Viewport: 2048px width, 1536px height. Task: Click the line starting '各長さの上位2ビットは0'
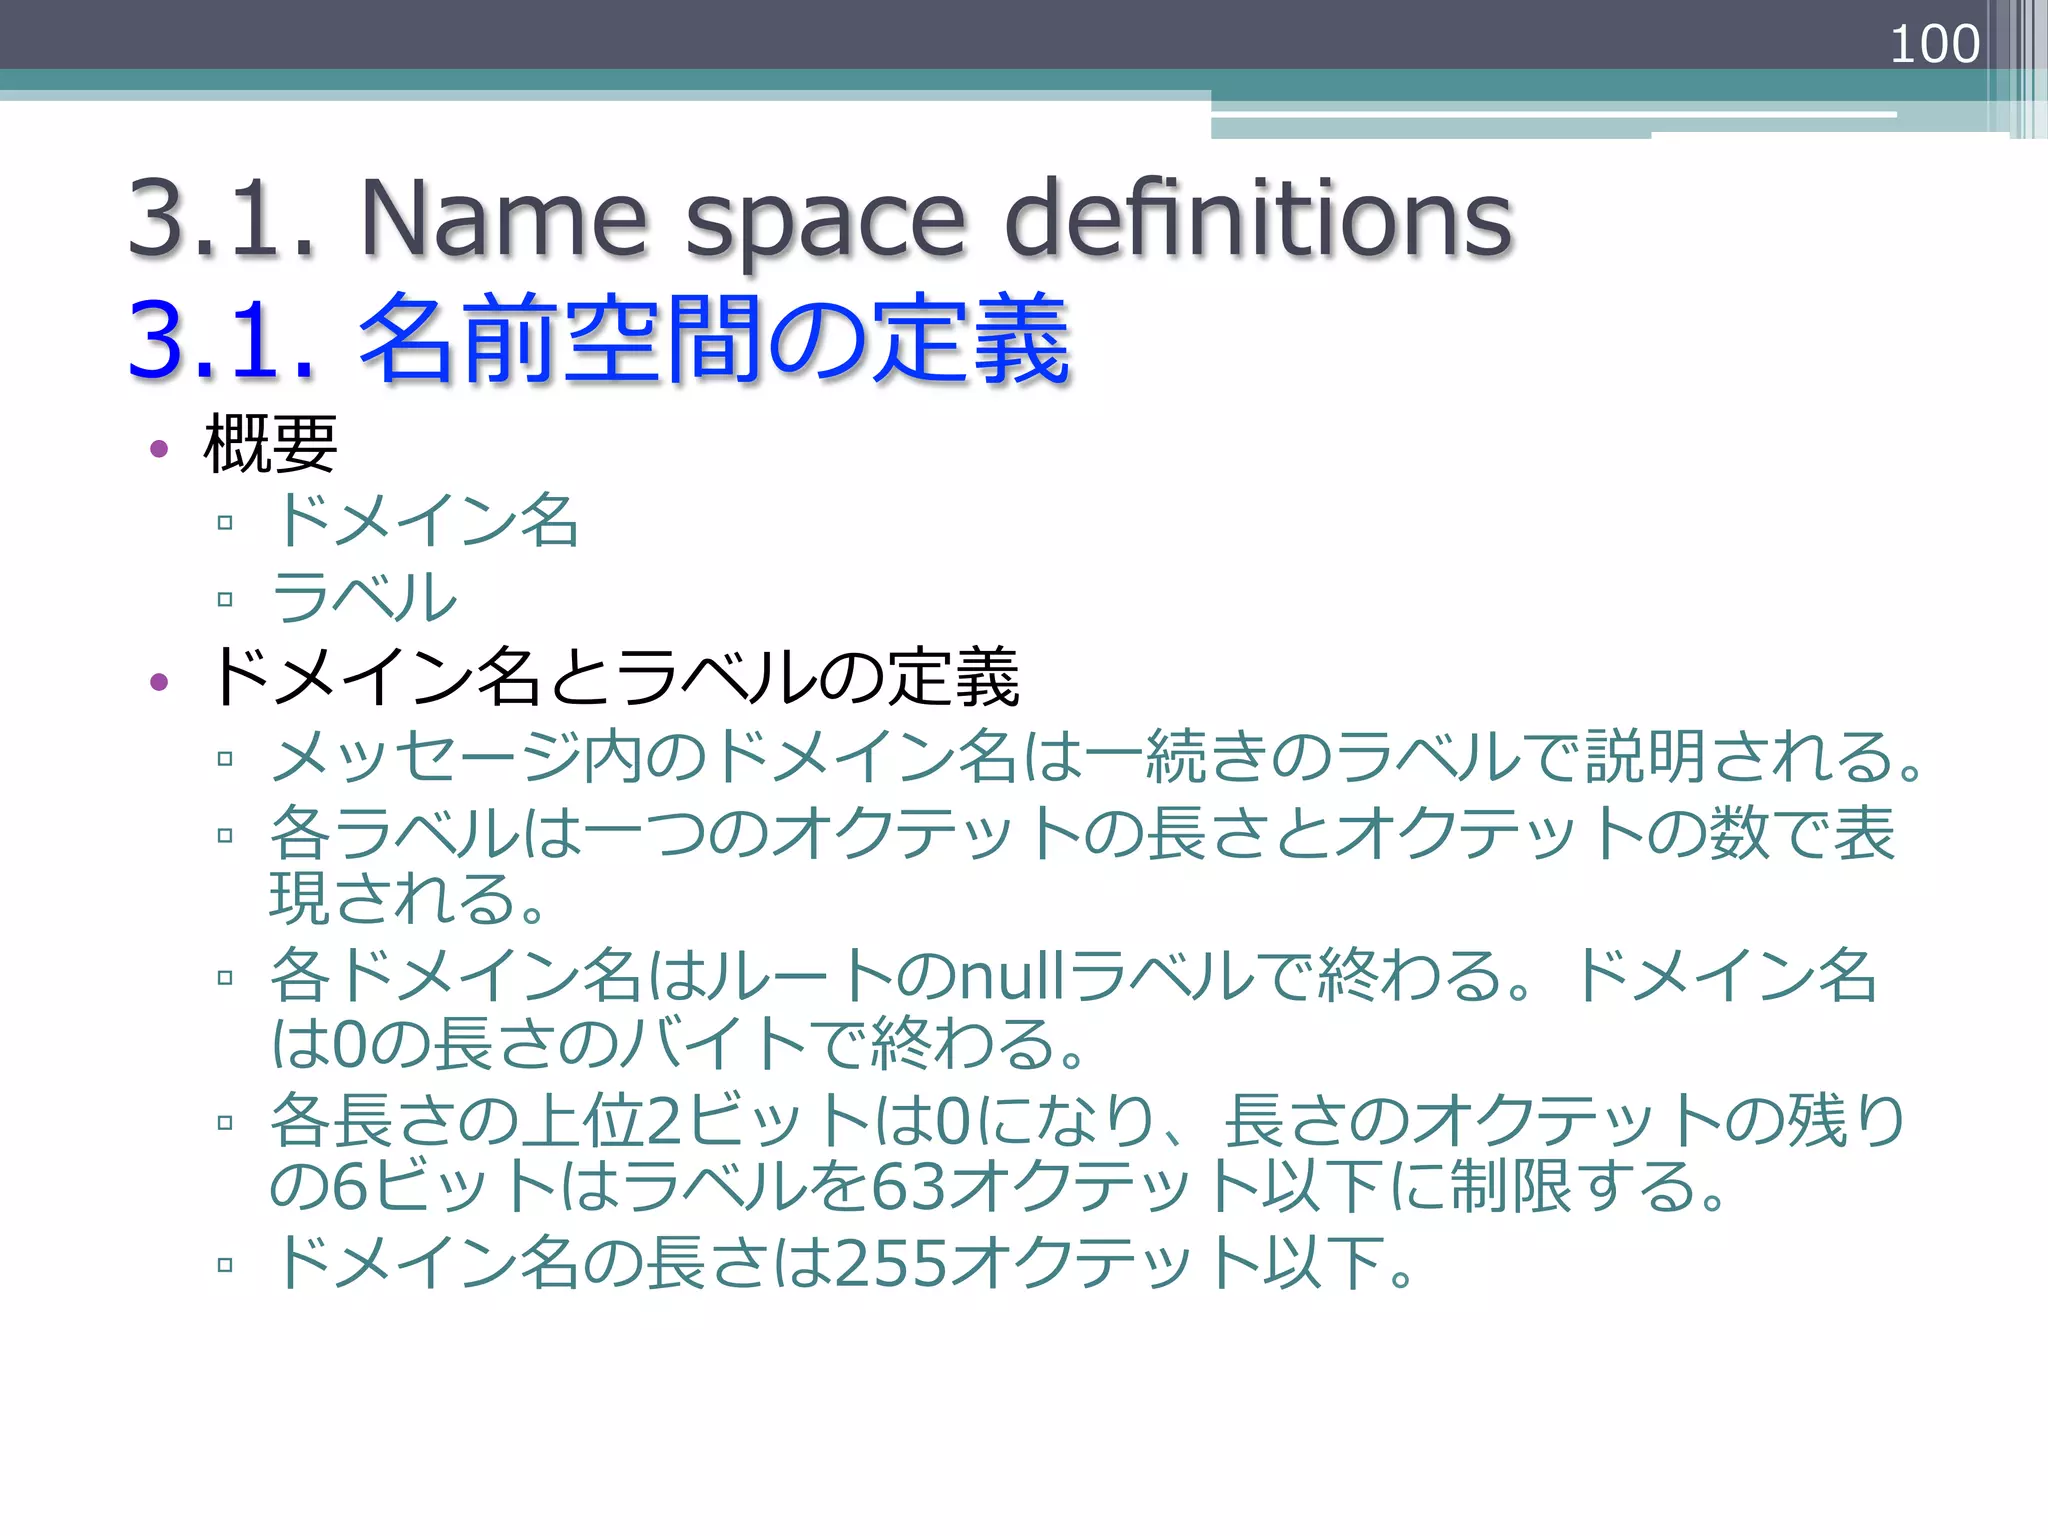click(x=1088, y=1120)
